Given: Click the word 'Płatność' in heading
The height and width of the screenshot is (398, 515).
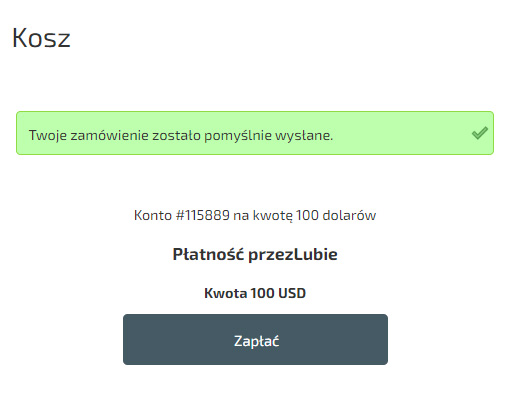Looking at the screenshot, I should (208, 254).
